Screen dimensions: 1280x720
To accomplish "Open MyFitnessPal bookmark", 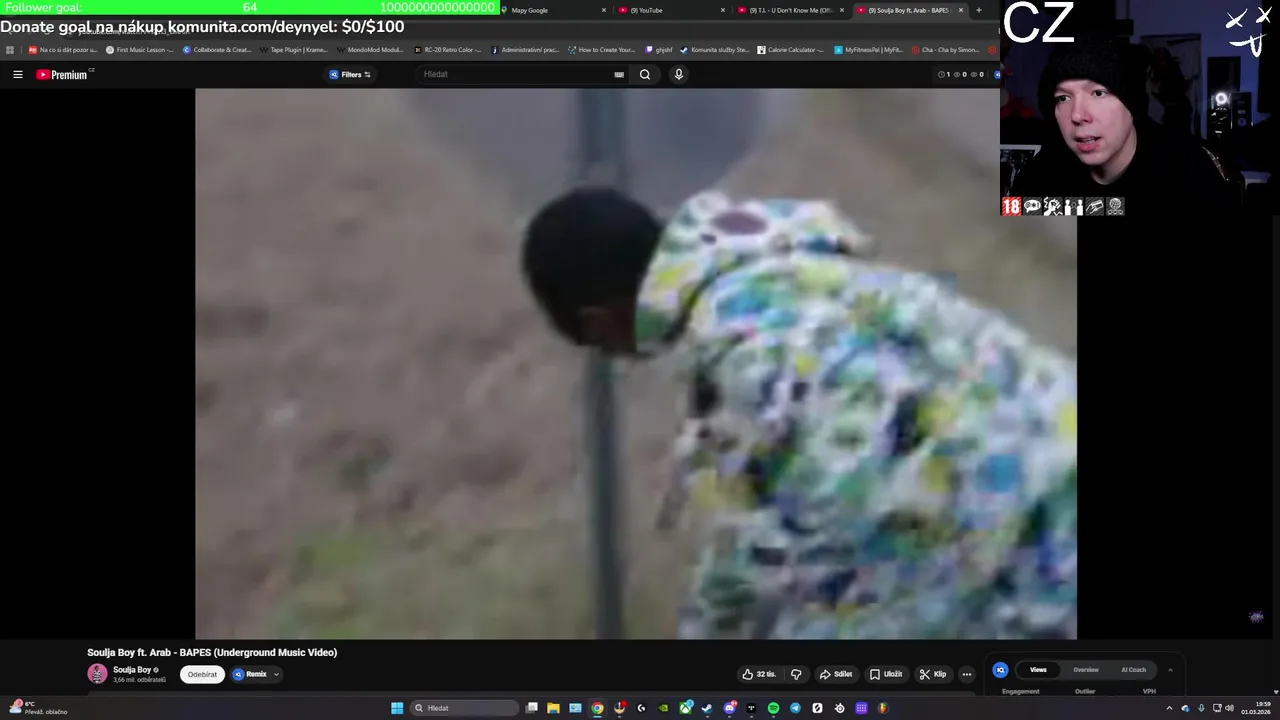I will tap(868, 49).
